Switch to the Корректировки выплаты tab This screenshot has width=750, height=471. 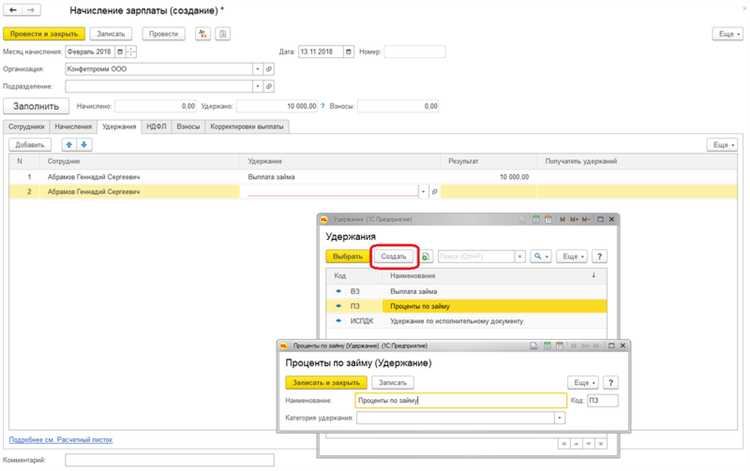pos(247,127)
